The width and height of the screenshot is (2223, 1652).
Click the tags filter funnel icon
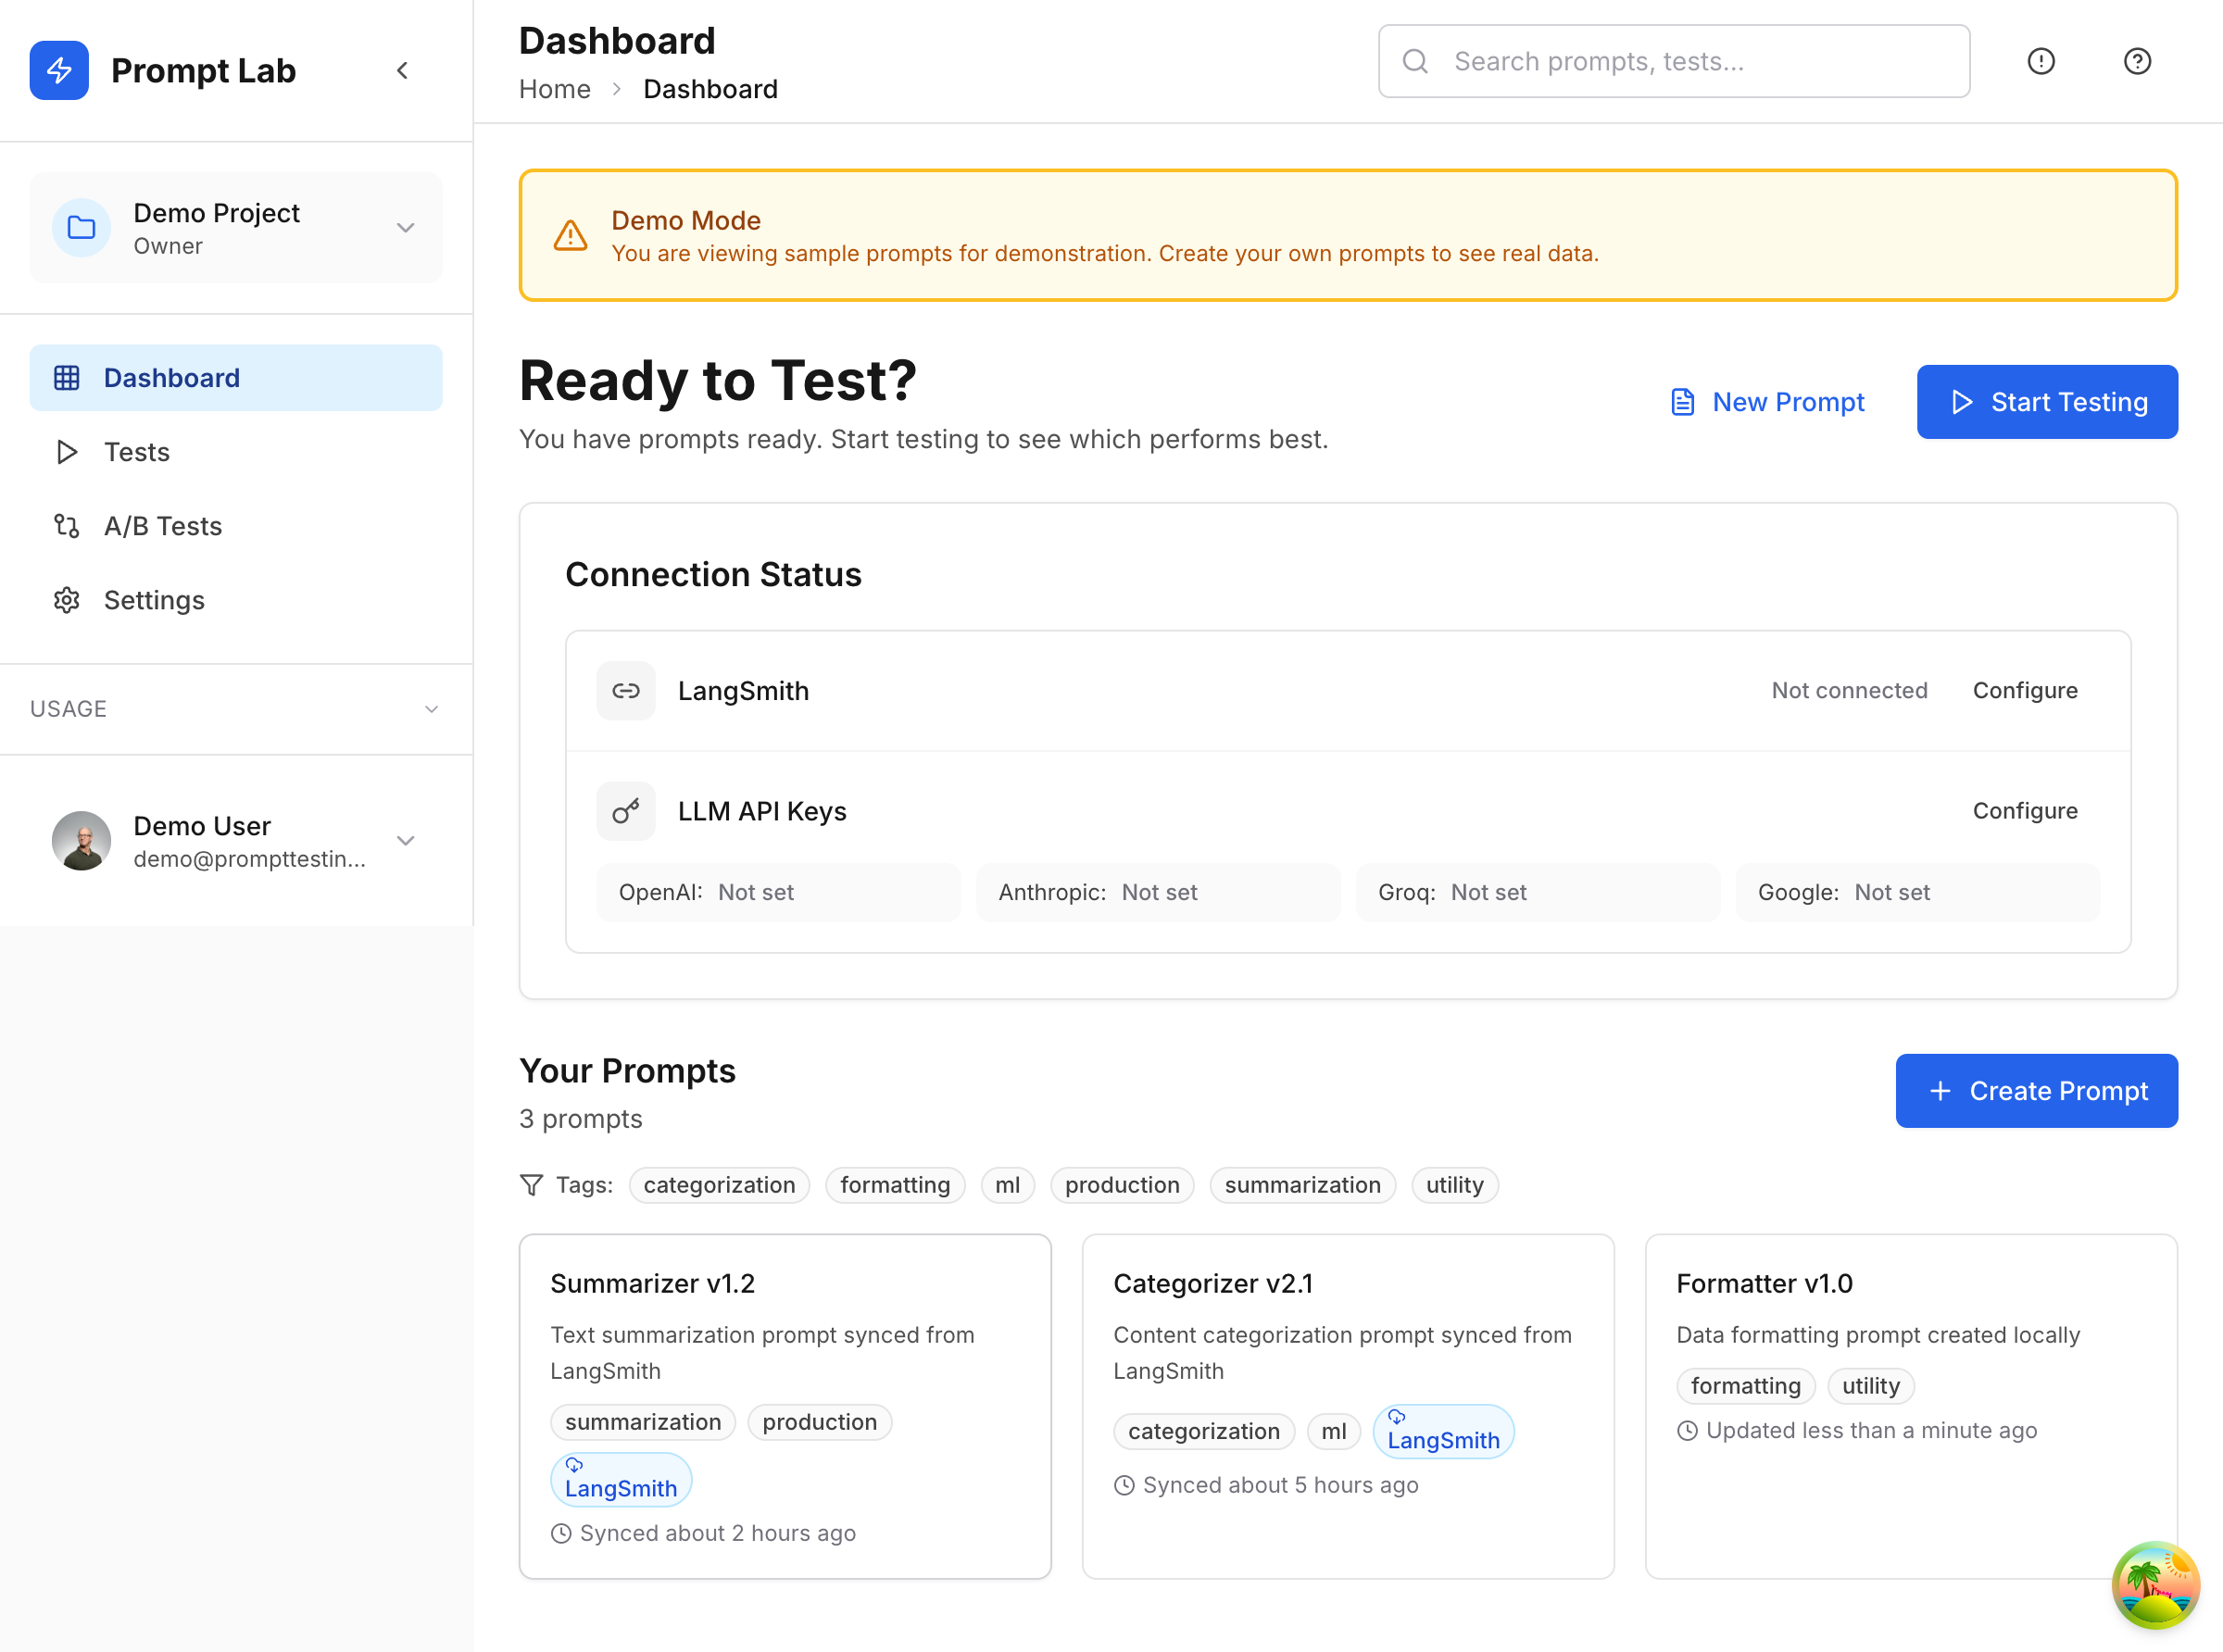point(532,1185)
